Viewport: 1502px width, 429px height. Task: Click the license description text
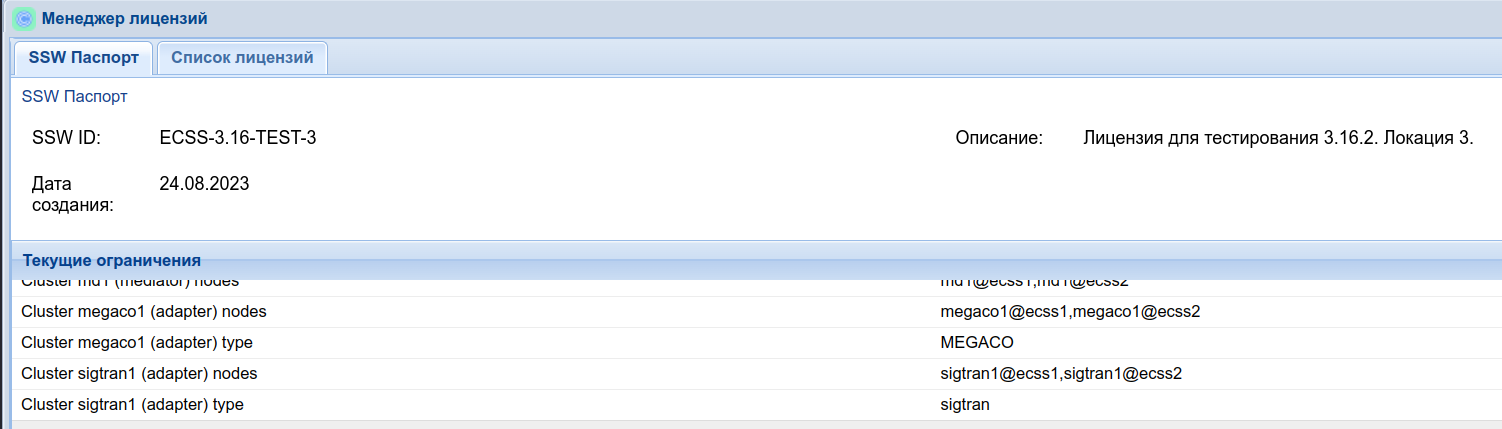1278,138
